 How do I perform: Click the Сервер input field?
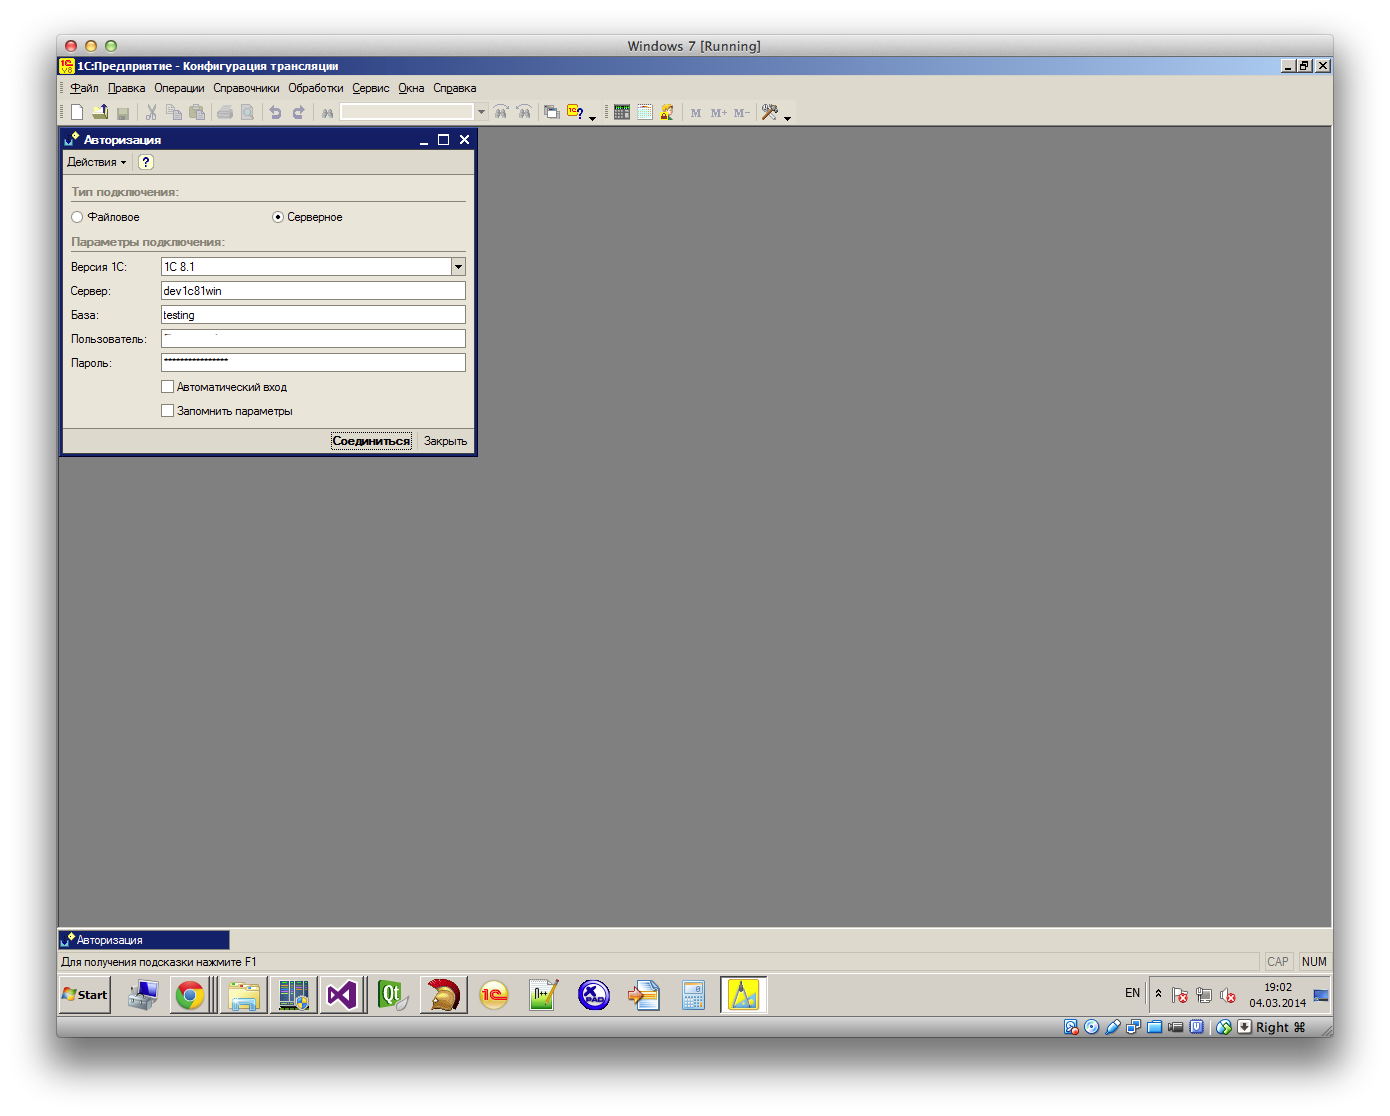pyautogui.click(x=313, y=291)
